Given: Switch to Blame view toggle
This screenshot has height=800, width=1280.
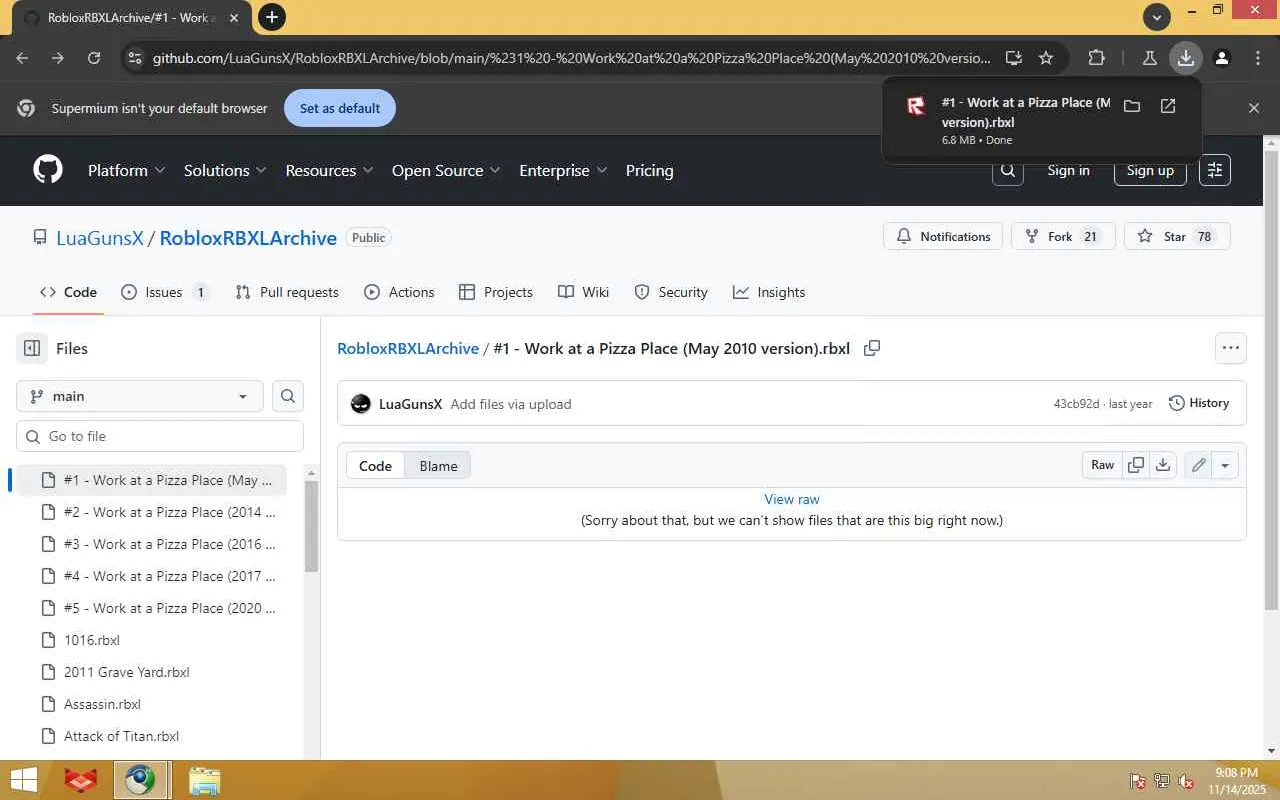Looking at the screenshot, I should (438, 466).
